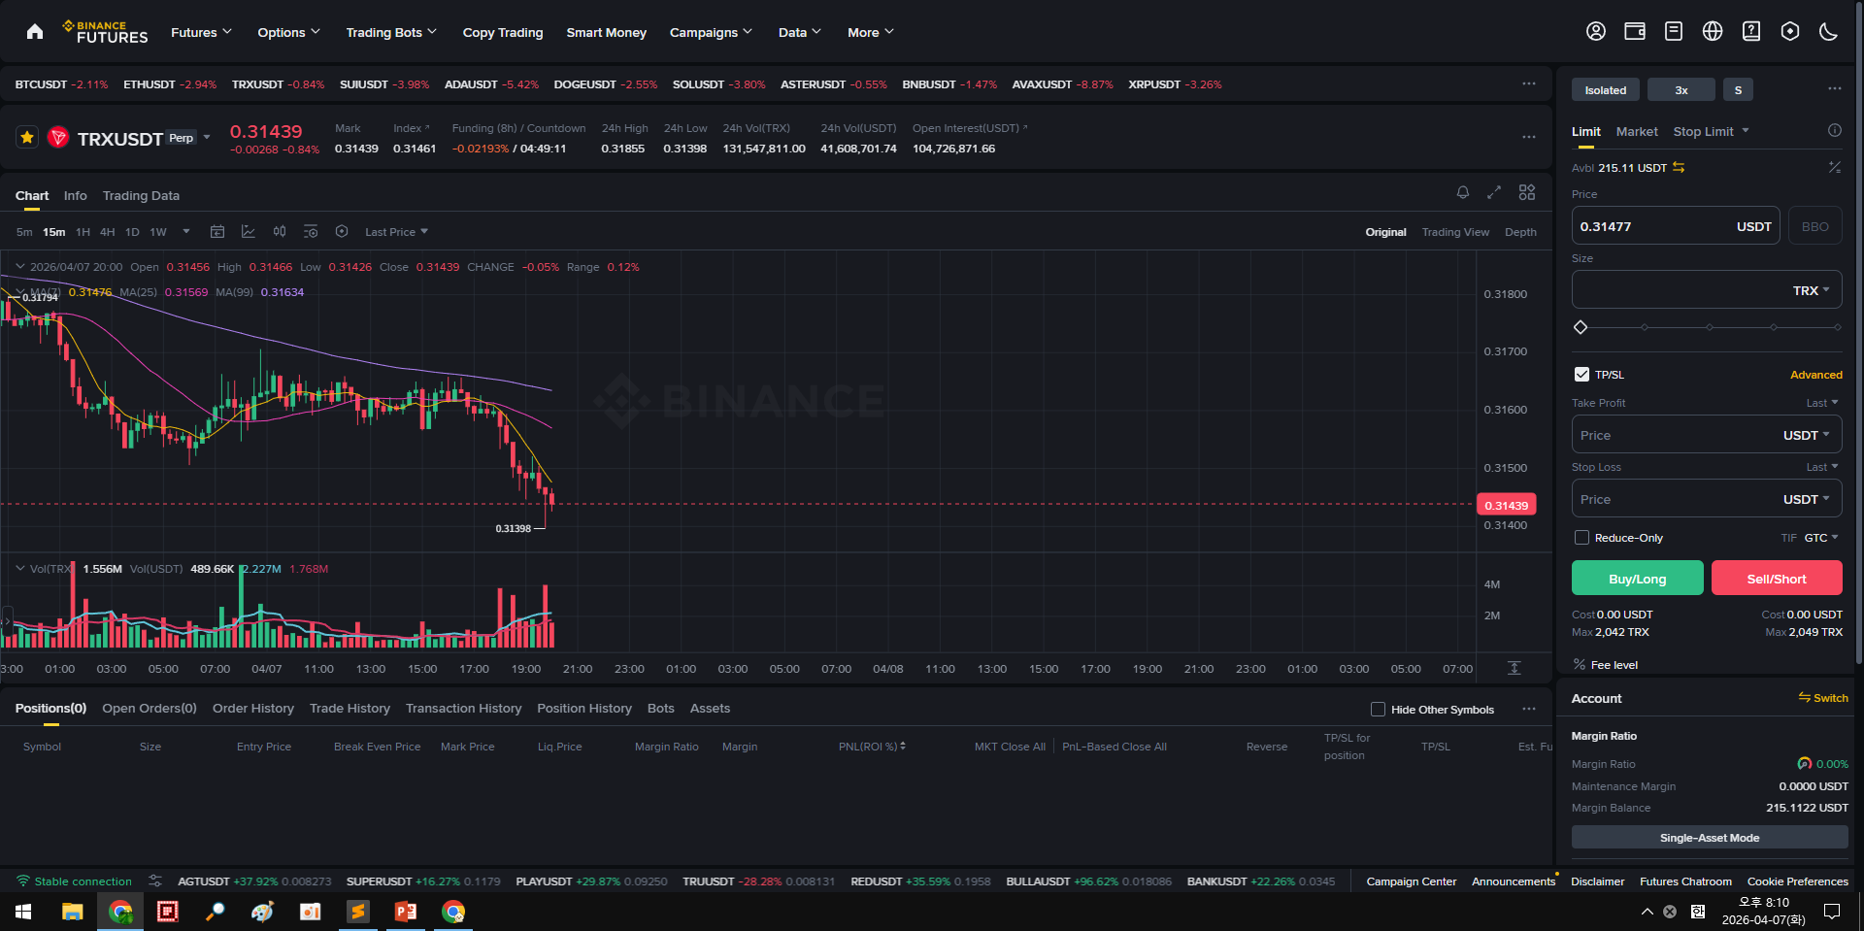
Task: Open the chart indicators line icon
Action: [248, 231]
